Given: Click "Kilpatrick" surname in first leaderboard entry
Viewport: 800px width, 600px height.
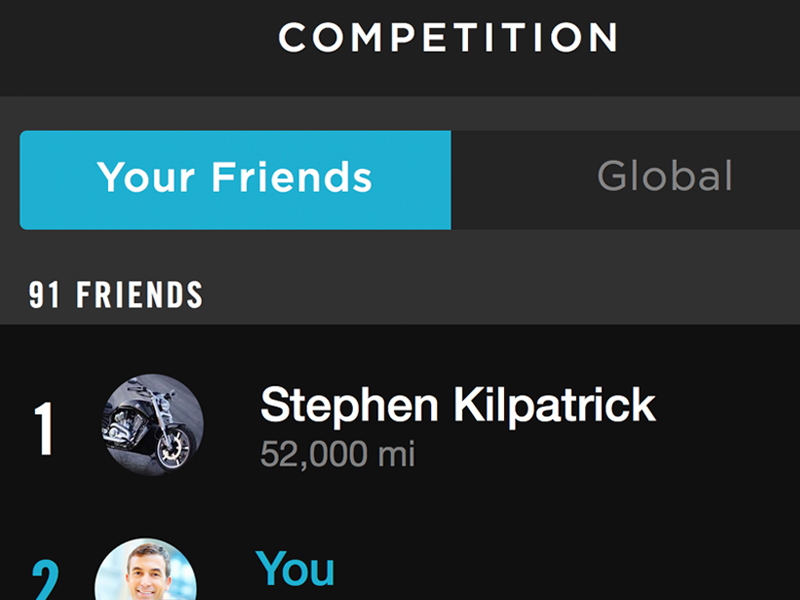Looking at the screenshot, I should coord(555,405).
